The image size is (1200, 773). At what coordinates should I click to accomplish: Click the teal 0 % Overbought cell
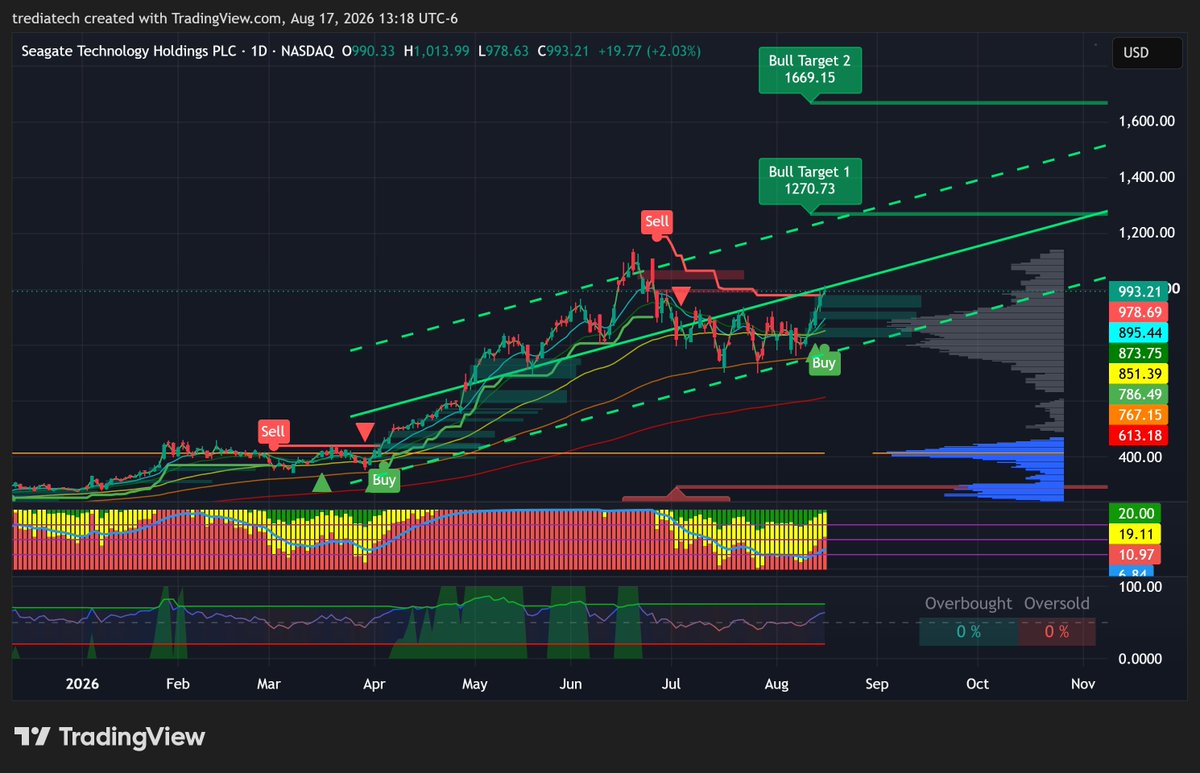[x=968, y=632]
